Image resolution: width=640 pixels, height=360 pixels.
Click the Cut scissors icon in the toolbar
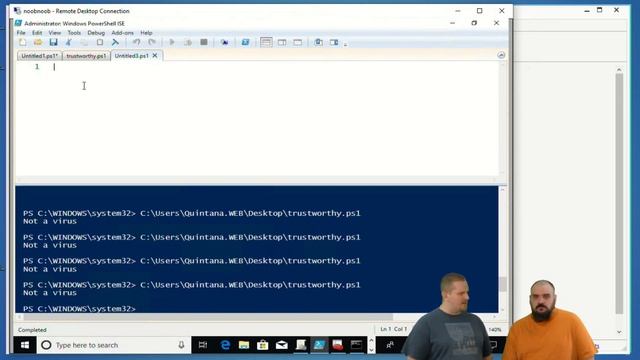click(x=69, y=42)
